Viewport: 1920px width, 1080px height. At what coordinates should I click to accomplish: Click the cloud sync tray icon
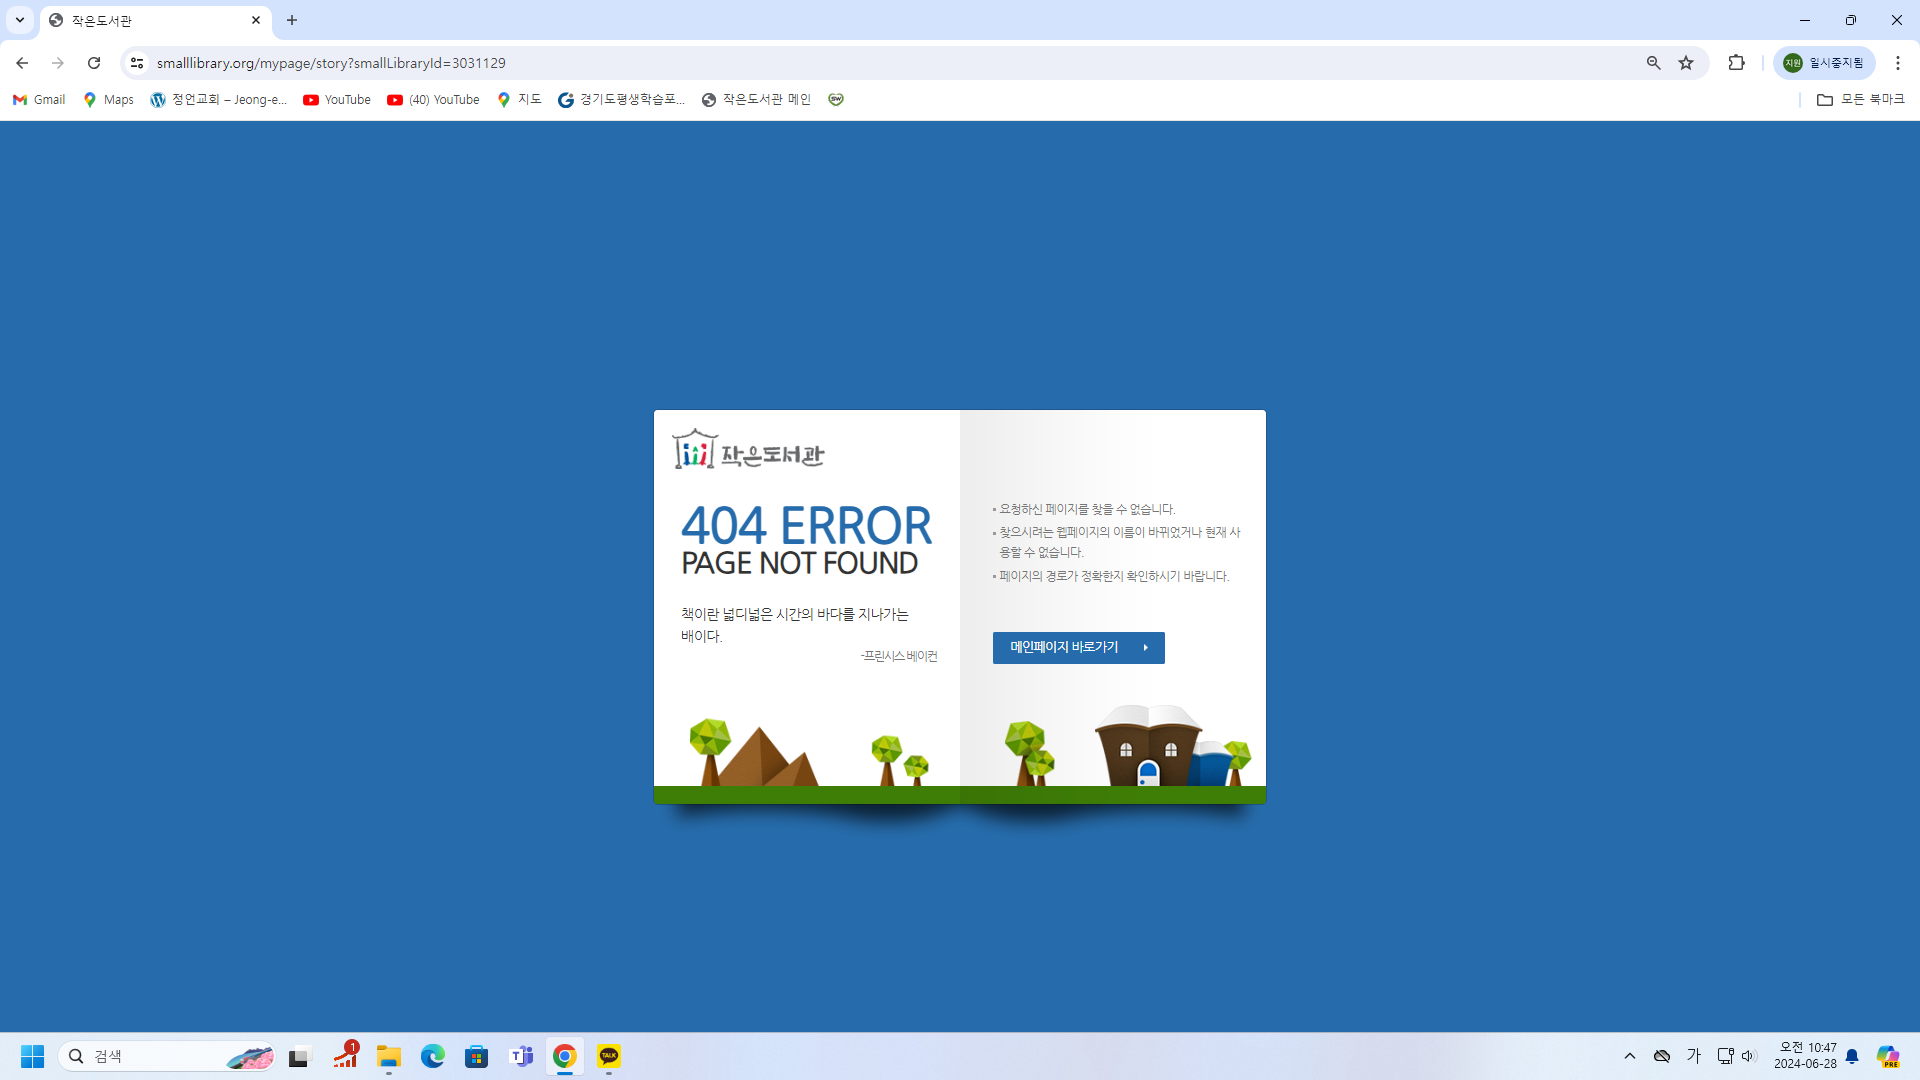point(1662,1056)
